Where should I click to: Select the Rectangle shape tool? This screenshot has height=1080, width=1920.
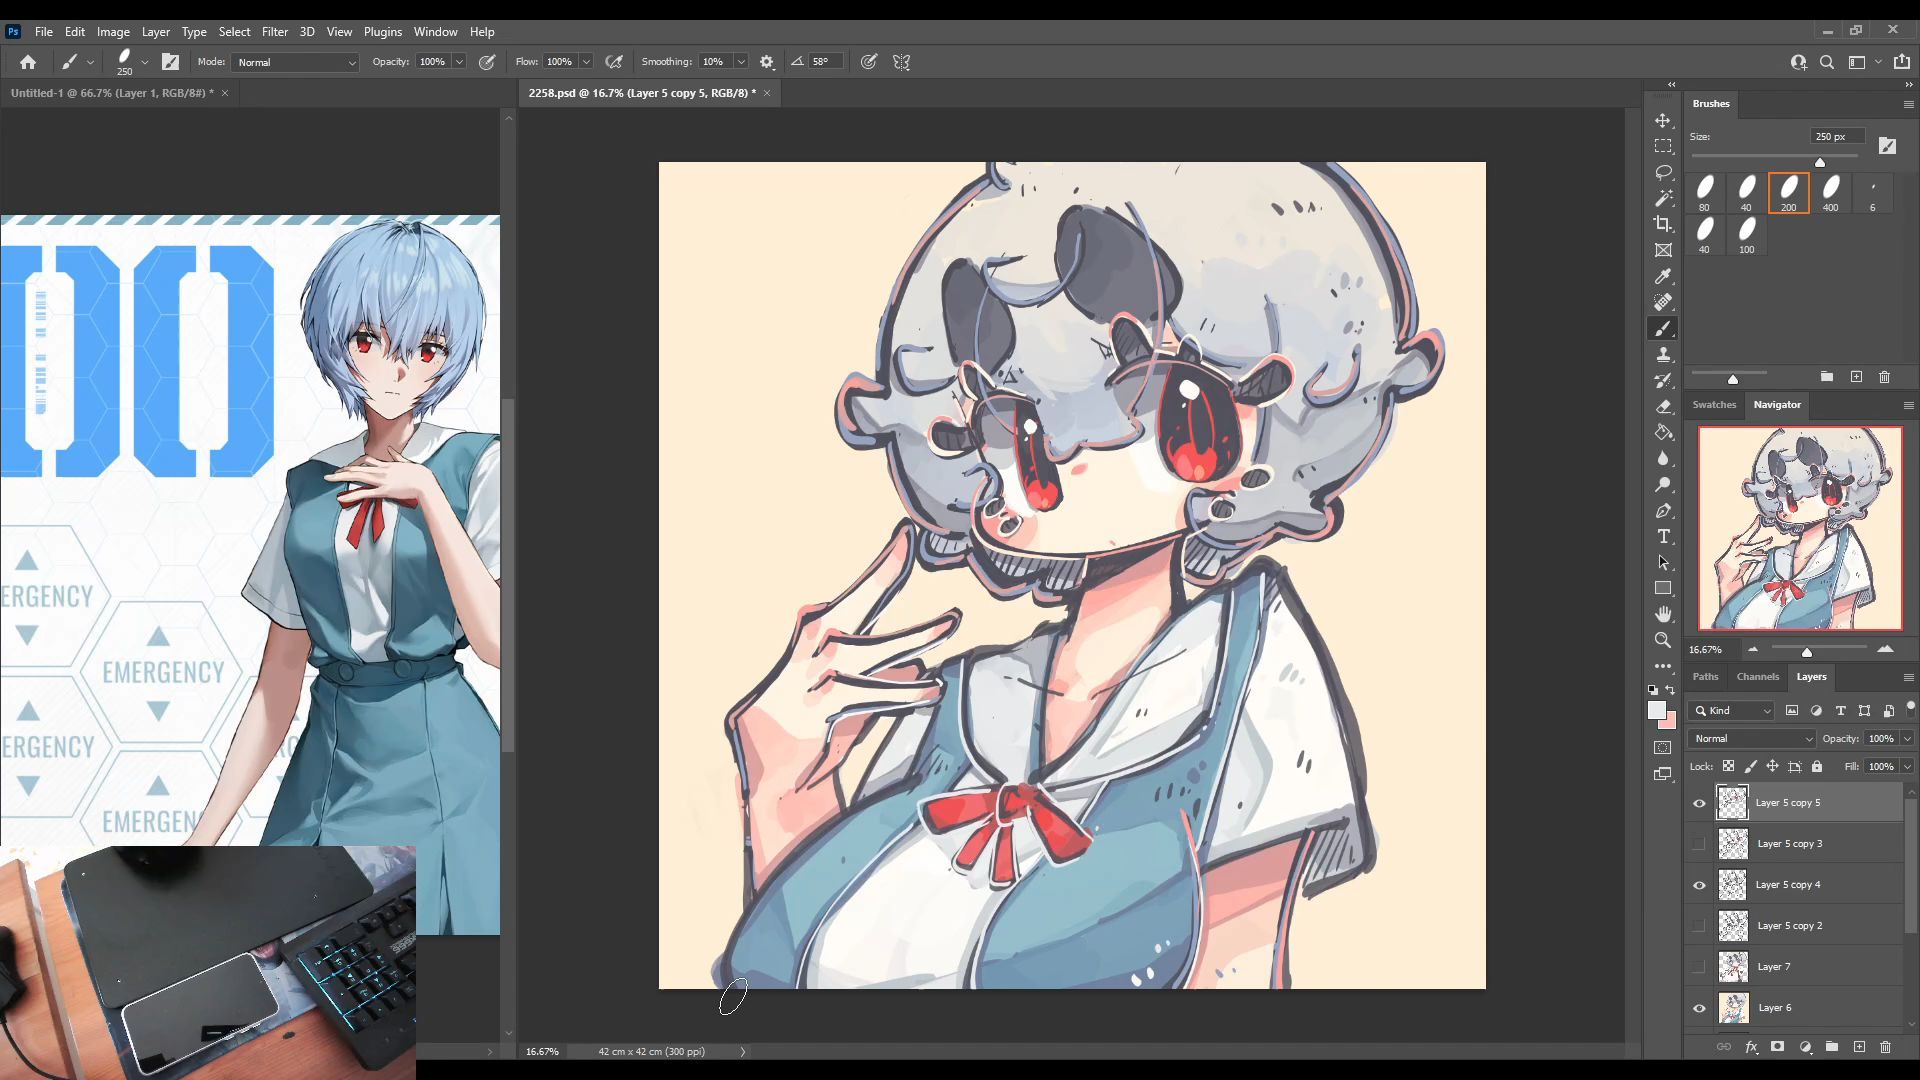(1663, 588)
